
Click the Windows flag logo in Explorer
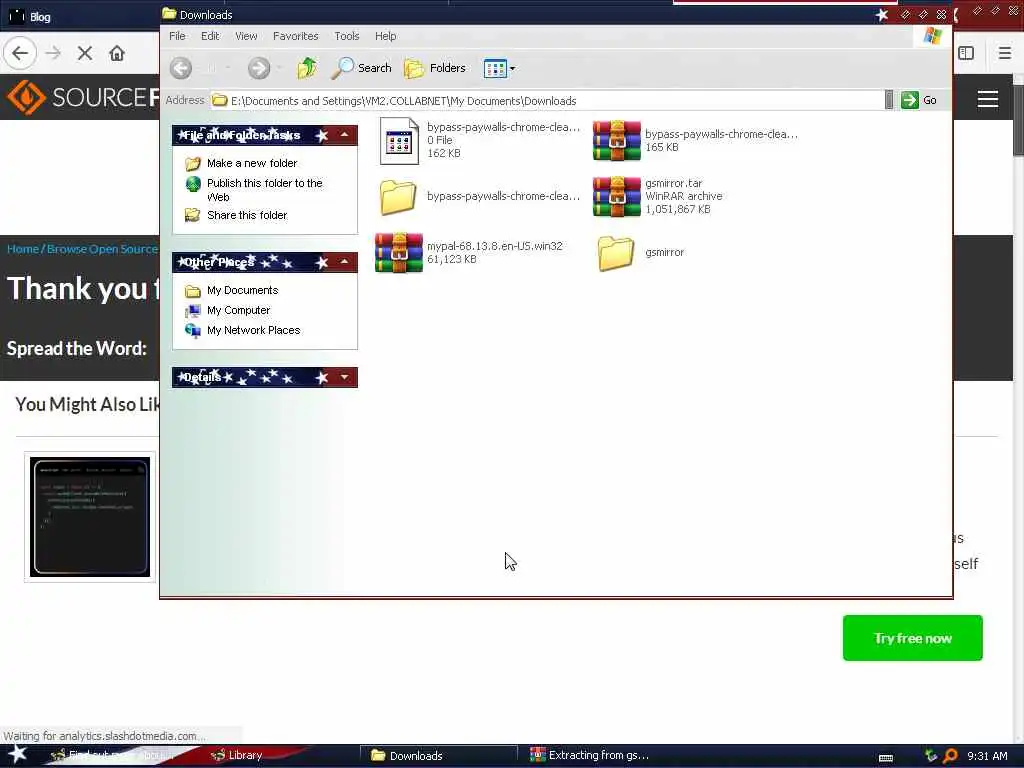tap(933, 36)
